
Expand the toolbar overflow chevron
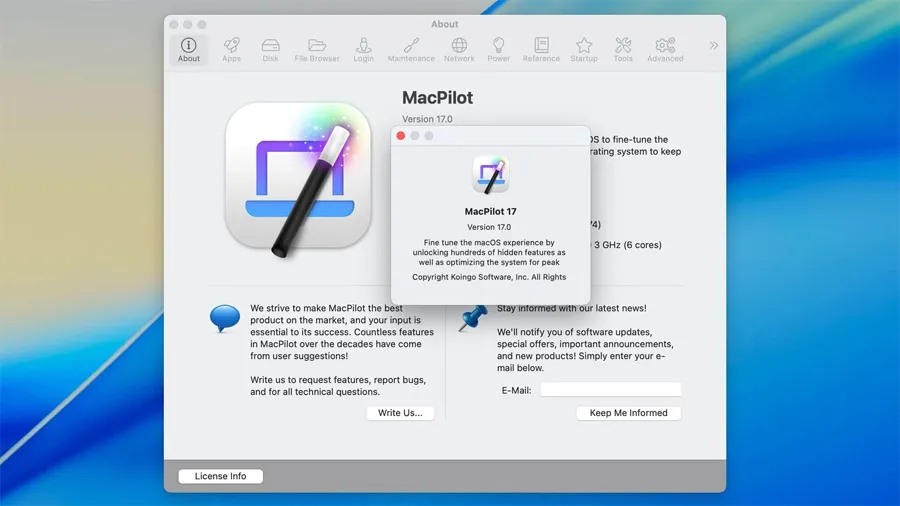coord(713,45)
